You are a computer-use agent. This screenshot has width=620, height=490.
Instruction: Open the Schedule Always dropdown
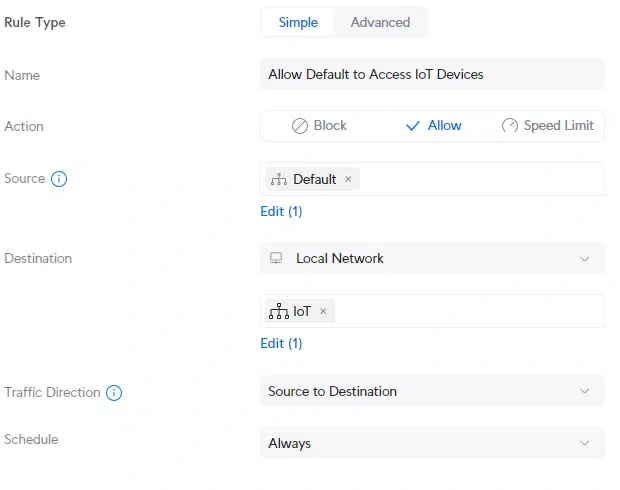click(432, 443)
